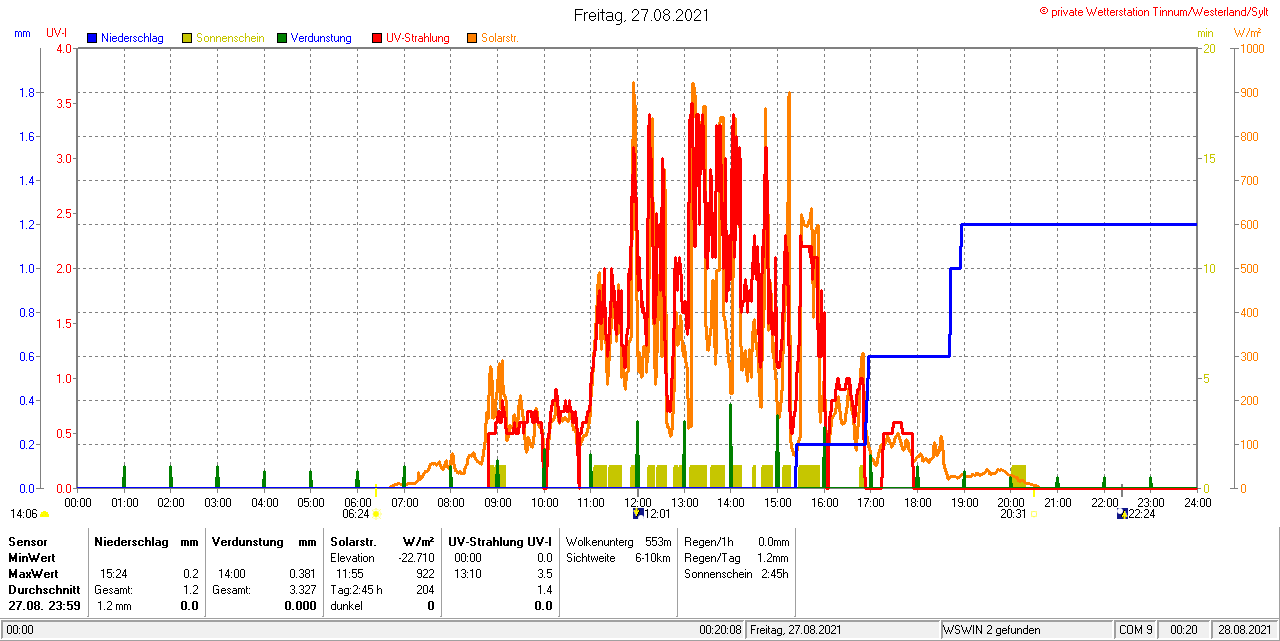Click the yellow icon beside 14:06
This screenshot has height=641, width=1280.
click(x=44, y=514)
